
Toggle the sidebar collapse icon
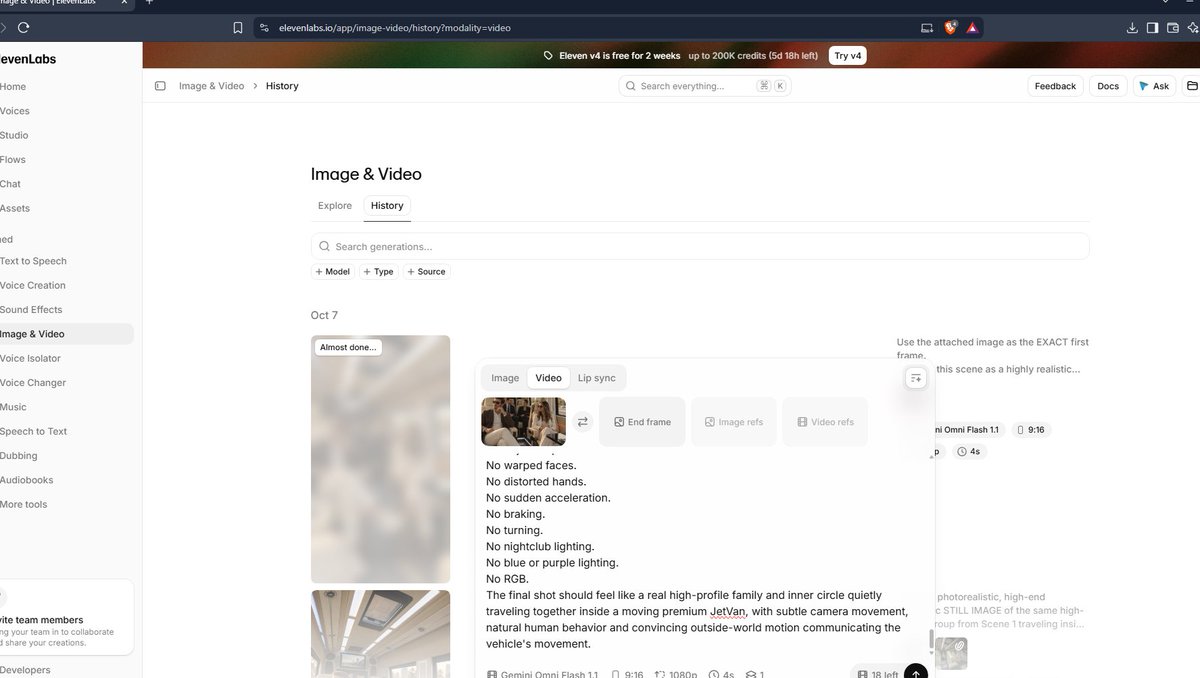pyautogui.click(x=160, y=86)
